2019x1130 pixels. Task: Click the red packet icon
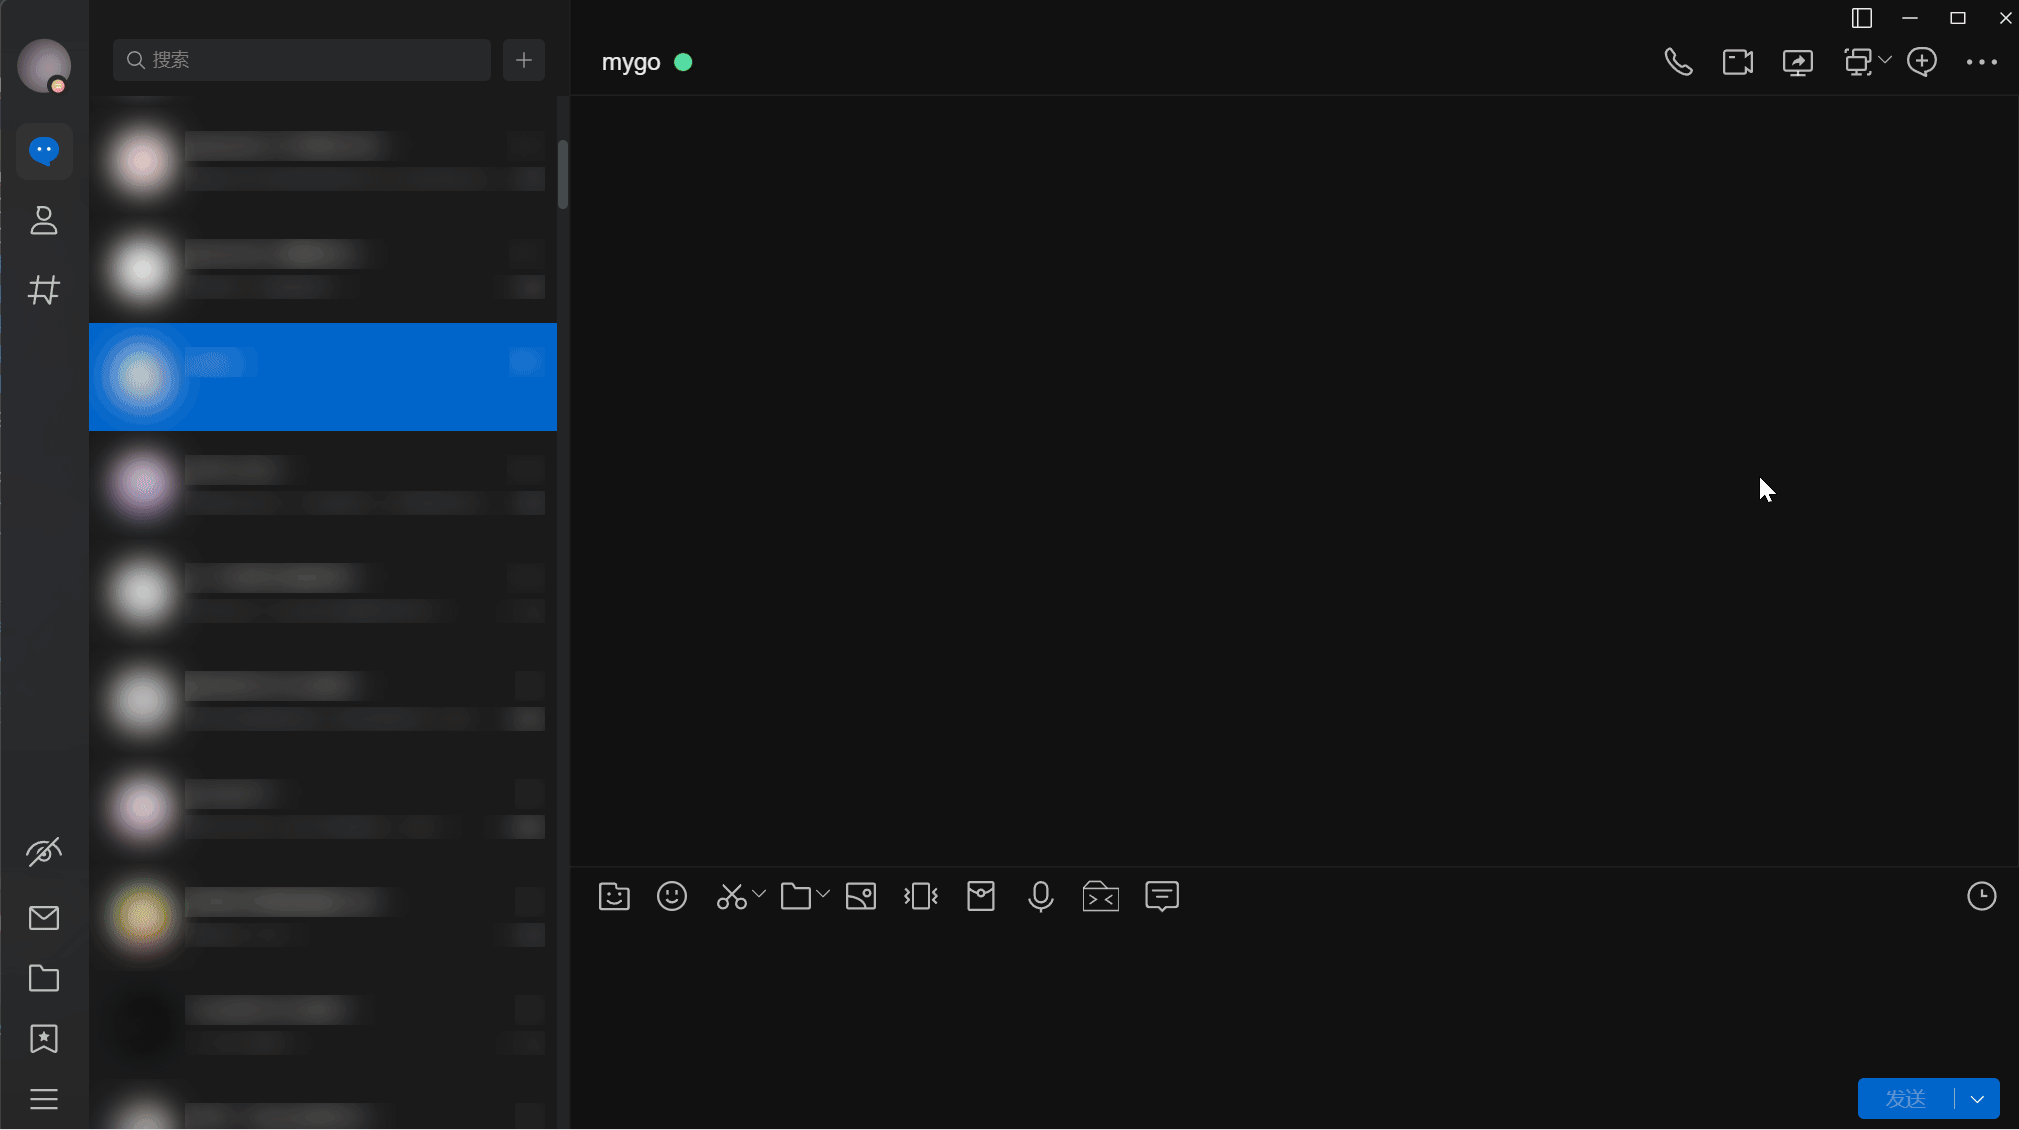pyautogui.click(x=981, y=896)
